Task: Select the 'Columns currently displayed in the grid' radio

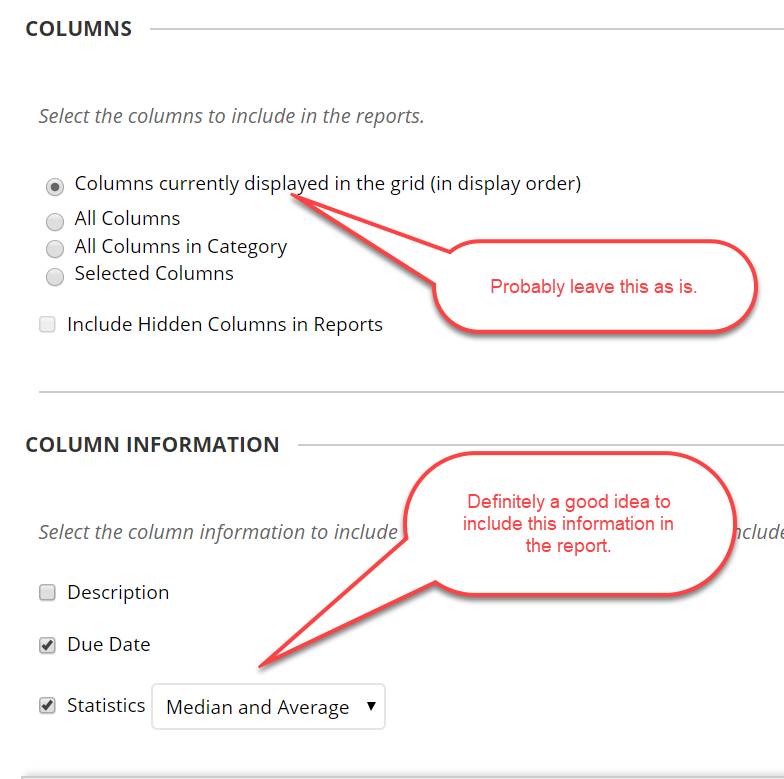Action: pos(55,187)
